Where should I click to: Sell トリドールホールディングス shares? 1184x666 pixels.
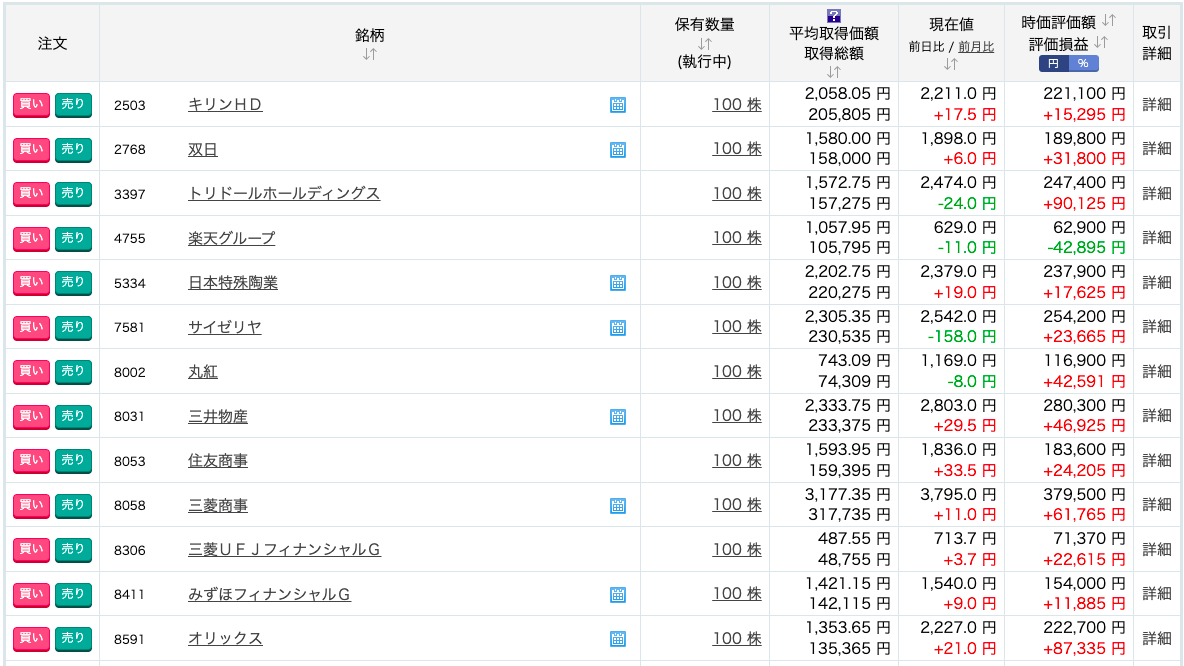coord(72,194)
